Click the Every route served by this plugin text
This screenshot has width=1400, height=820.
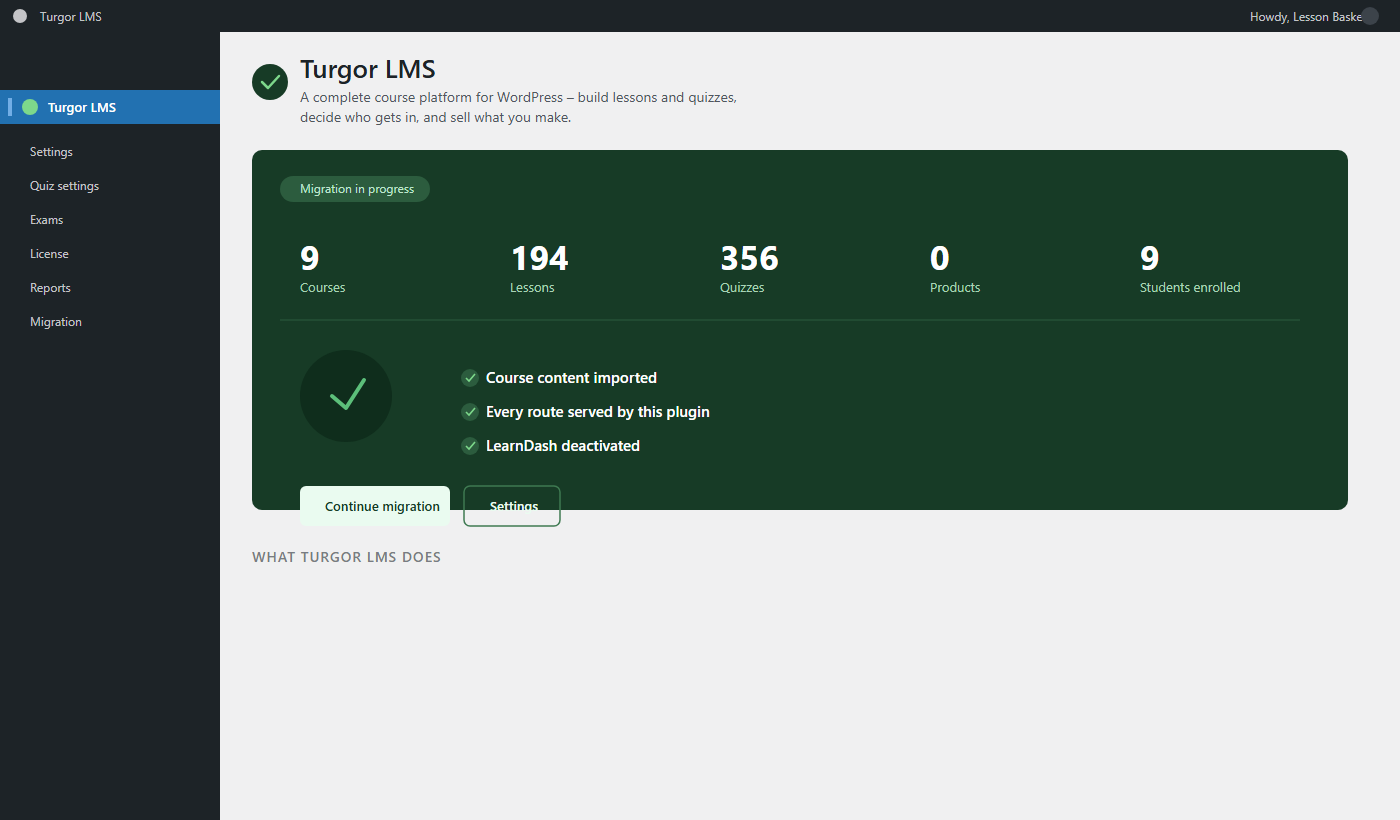(x=598, y=412)
